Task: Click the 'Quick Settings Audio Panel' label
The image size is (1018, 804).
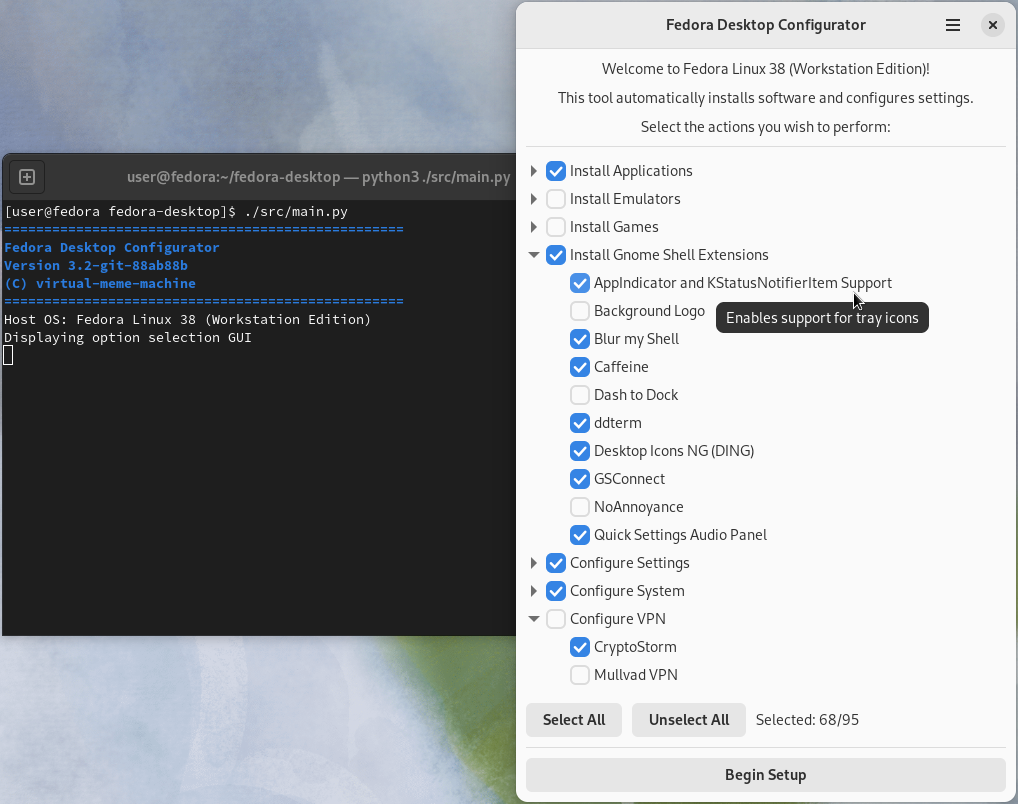Action: coord(680,535)
